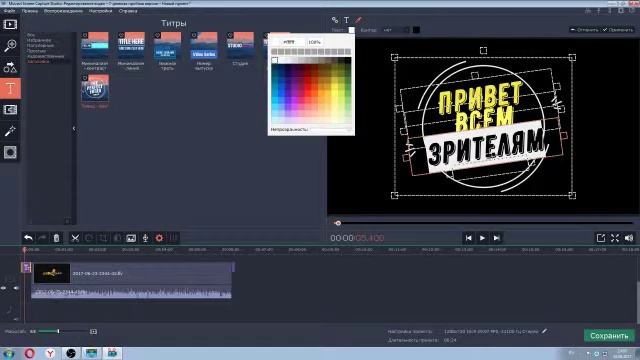Fit timeline zoom to window icon

(x=93, y=331)
